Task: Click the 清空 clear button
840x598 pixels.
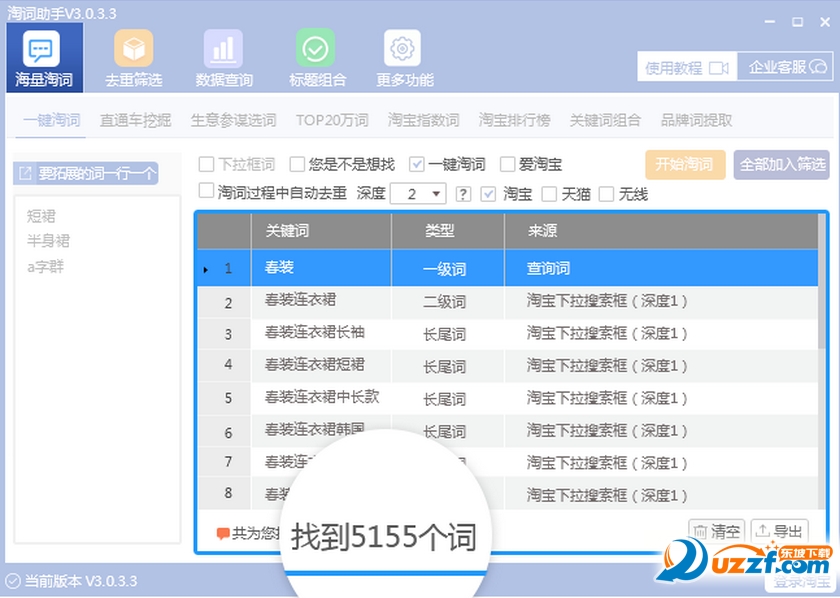Action: pyautogui.click(x=716, y=531)
